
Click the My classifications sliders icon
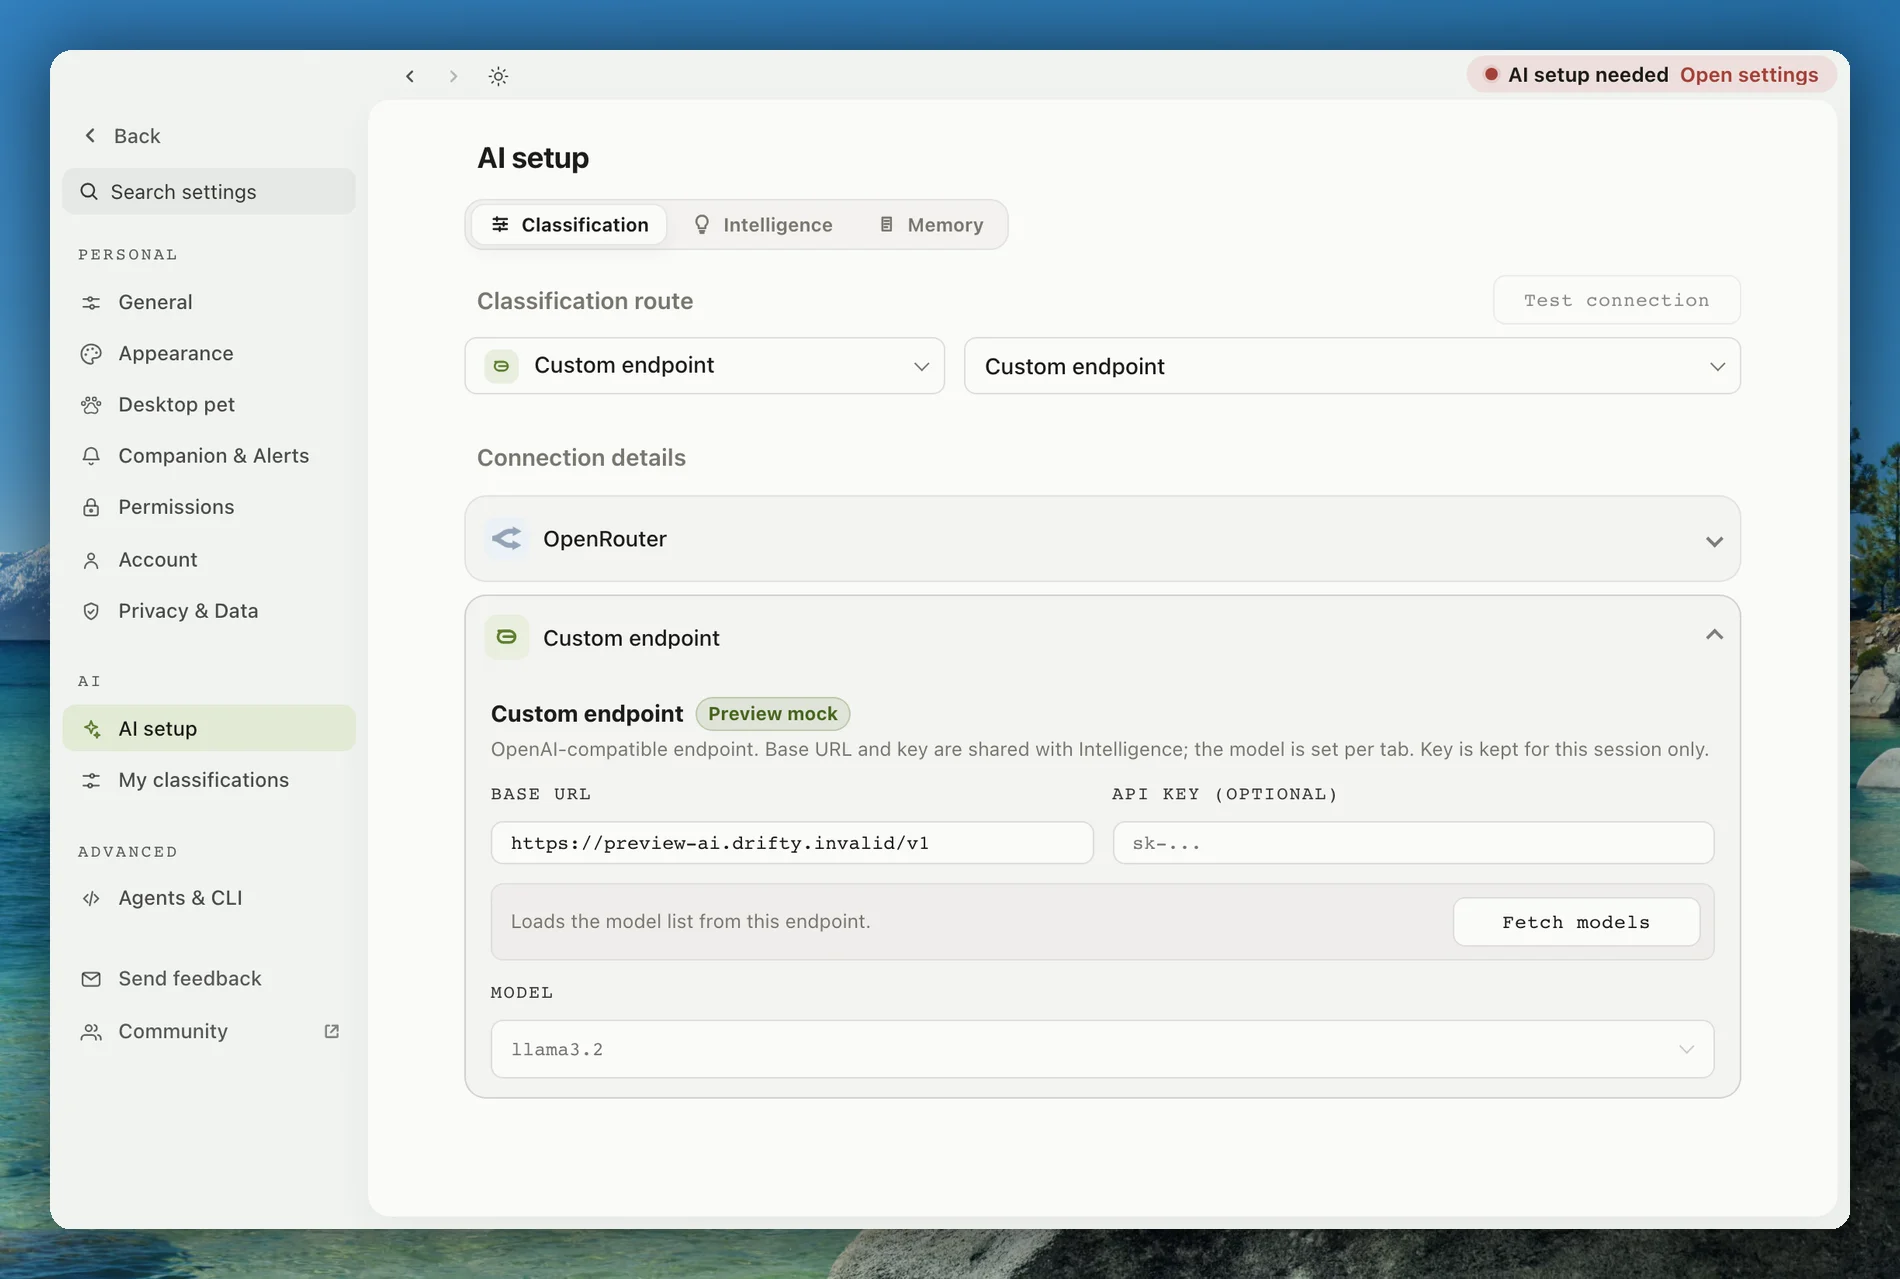tap(91, 780)
